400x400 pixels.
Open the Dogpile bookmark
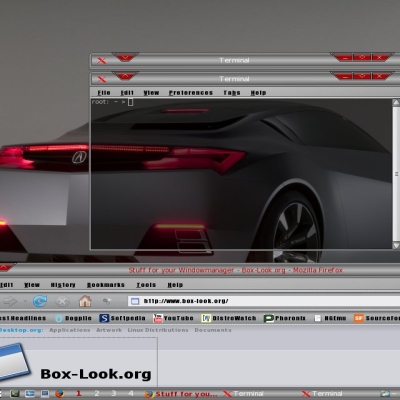click(x=73, y=318)
